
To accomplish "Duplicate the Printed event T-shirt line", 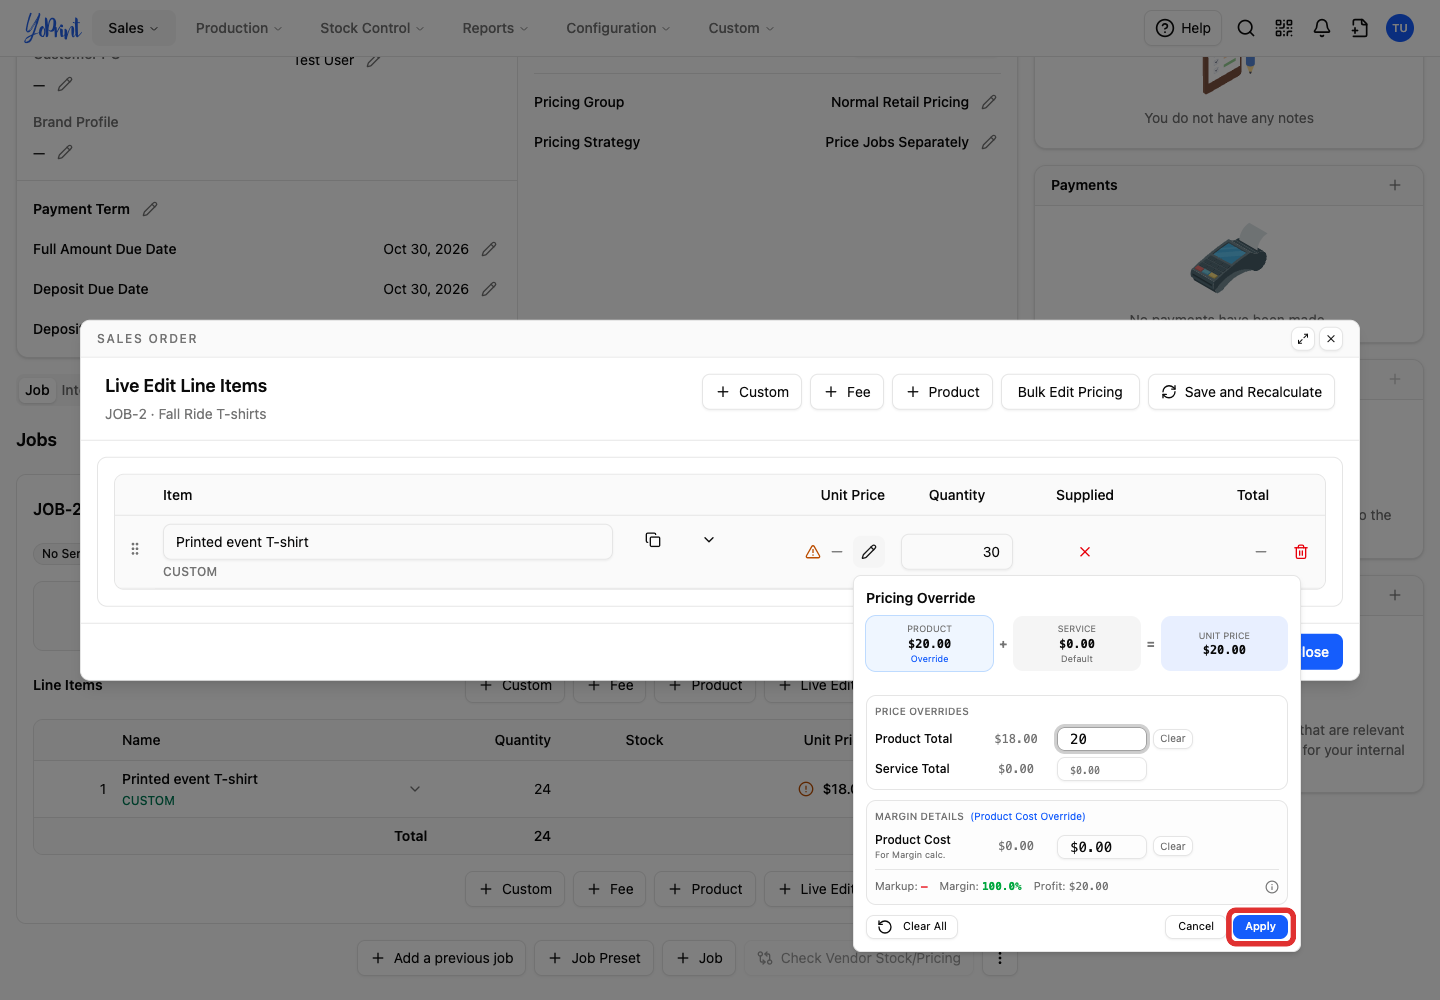I will tap(653, 540).
